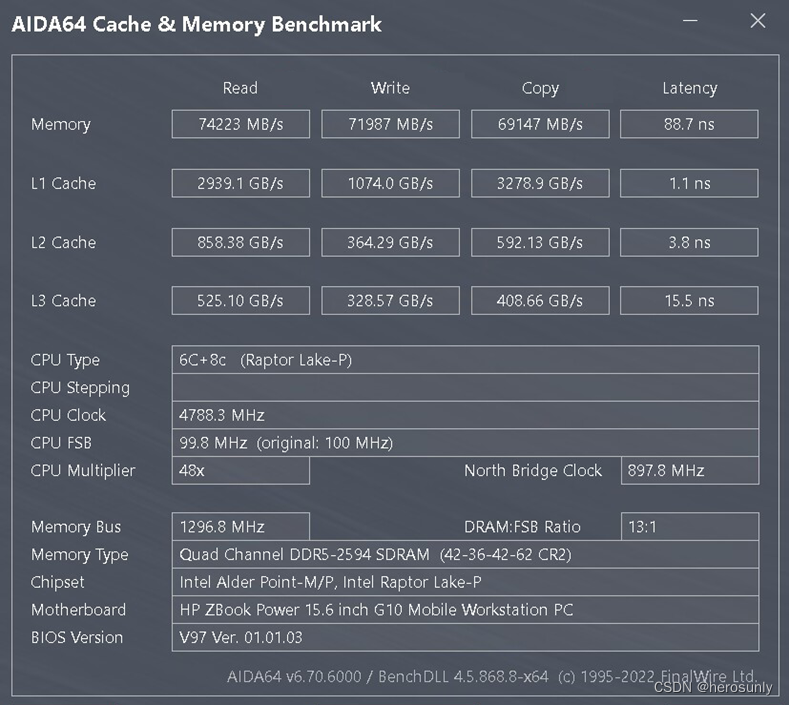Screen dimensions: 789x705
Task: Minimize the AIDA64 benchmark window
Action: pyautogui.click(x=689, y=22)
